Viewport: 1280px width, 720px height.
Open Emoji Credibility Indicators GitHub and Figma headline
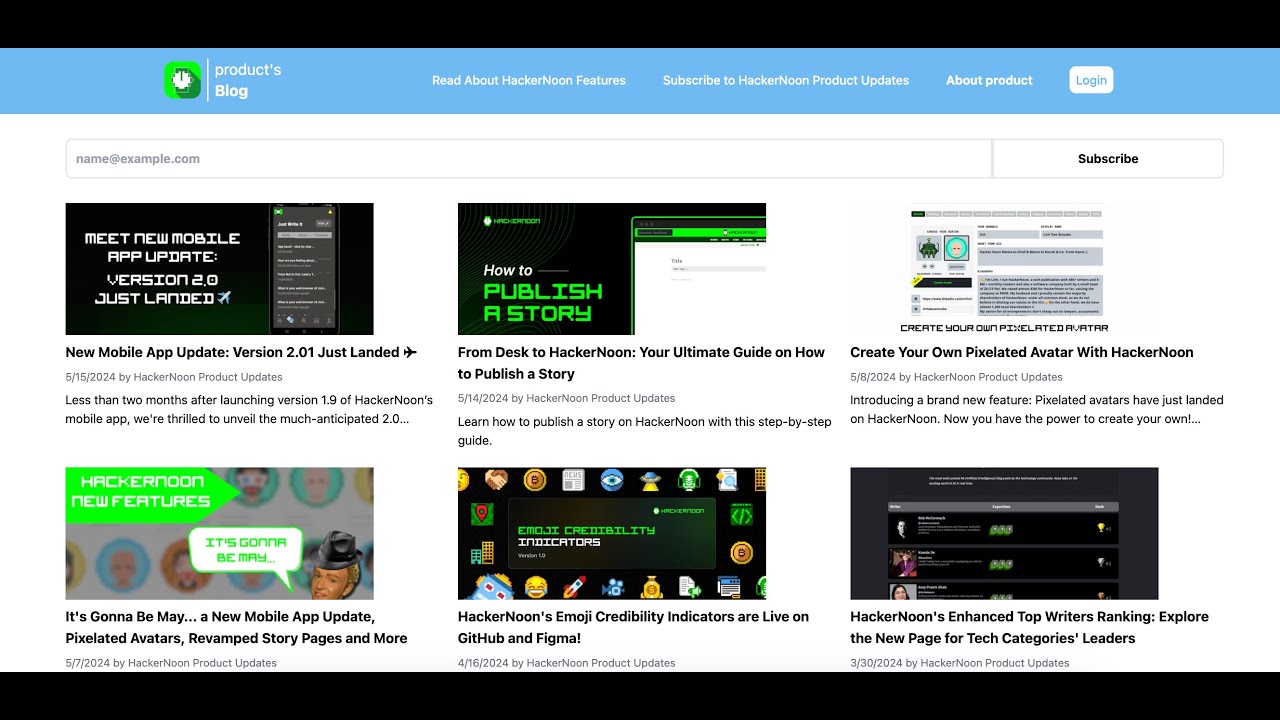click(633, 627)
